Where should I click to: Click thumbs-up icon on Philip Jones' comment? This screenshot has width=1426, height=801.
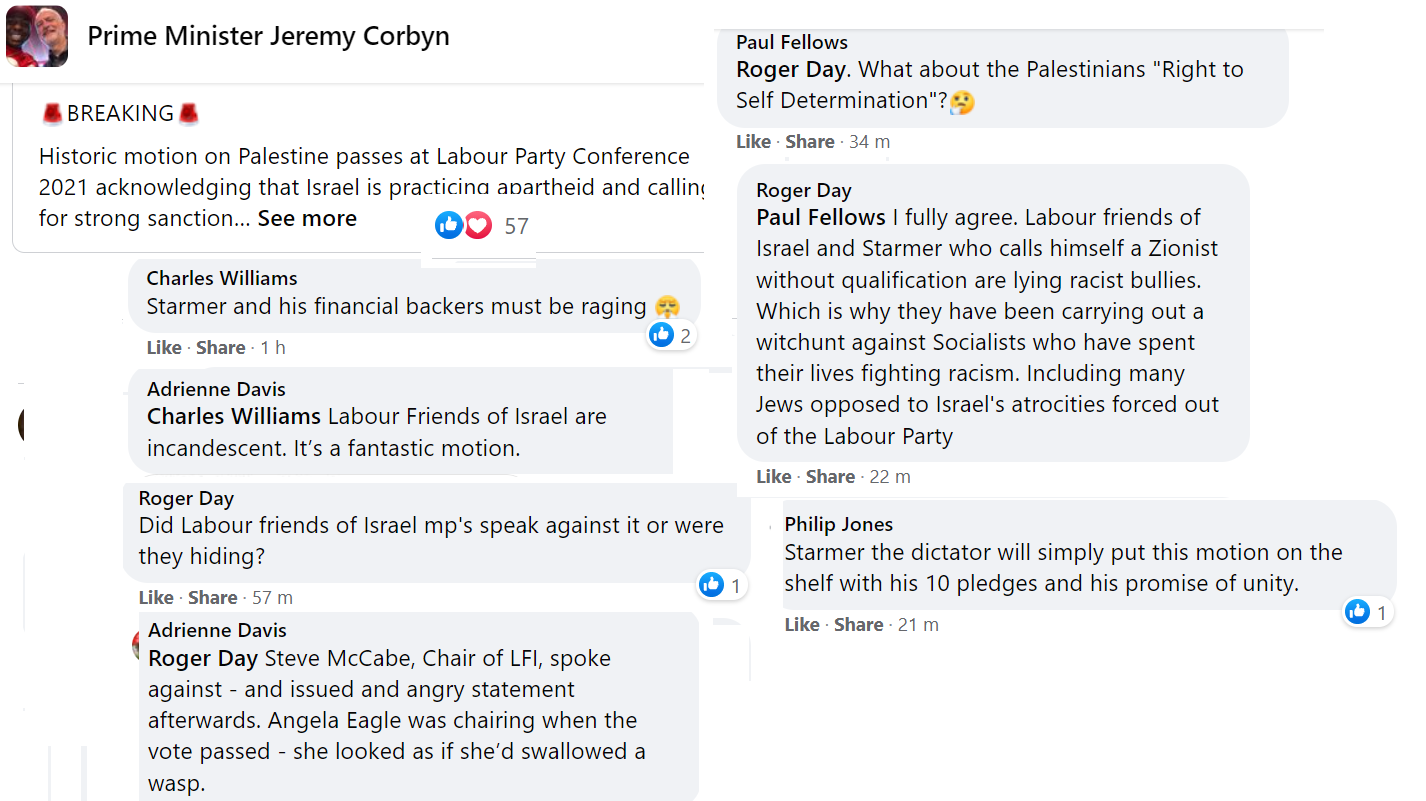pos(1357,612)
